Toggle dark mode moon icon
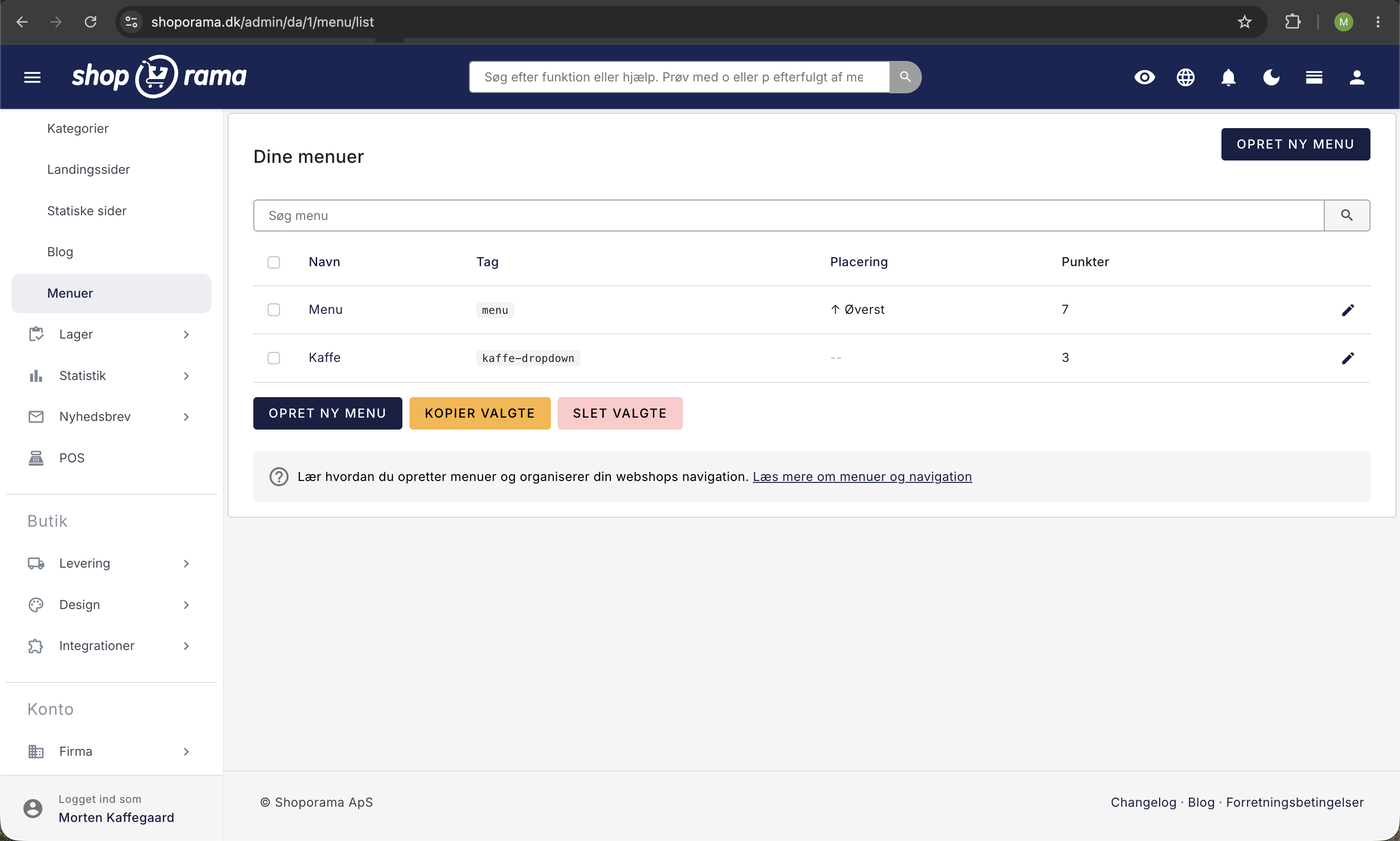The image size is (1400, 841). pyautogui.click(x=1272, y=77)
